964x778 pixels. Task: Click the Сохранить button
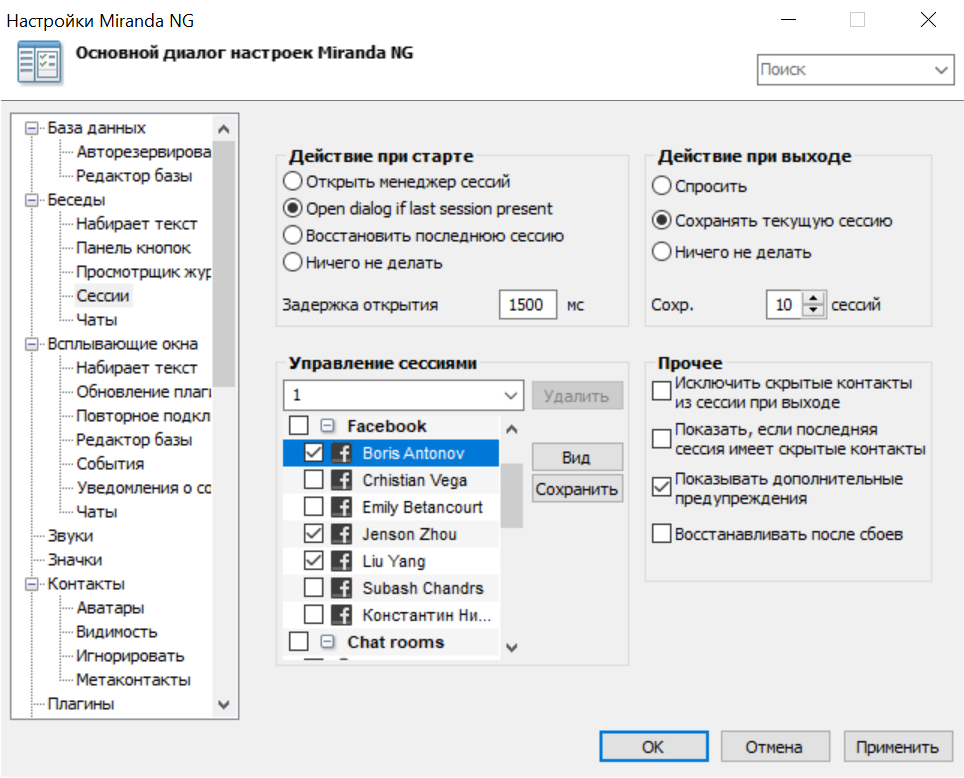(577, 489)
